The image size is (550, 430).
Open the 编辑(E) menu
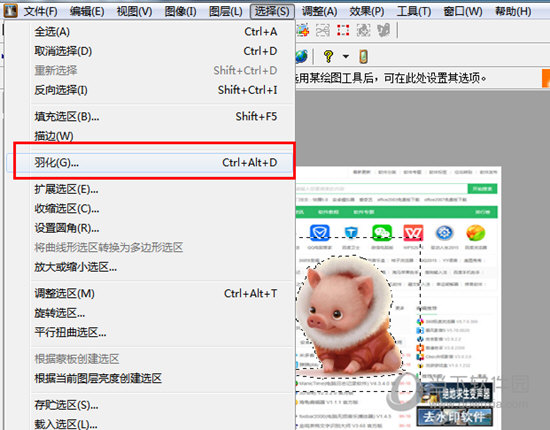pos(87,12)
